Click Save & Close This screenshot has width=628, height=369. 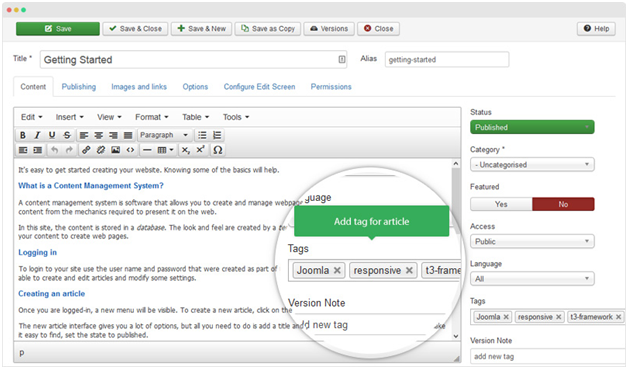pyautogui.click(x=135, y=28)
